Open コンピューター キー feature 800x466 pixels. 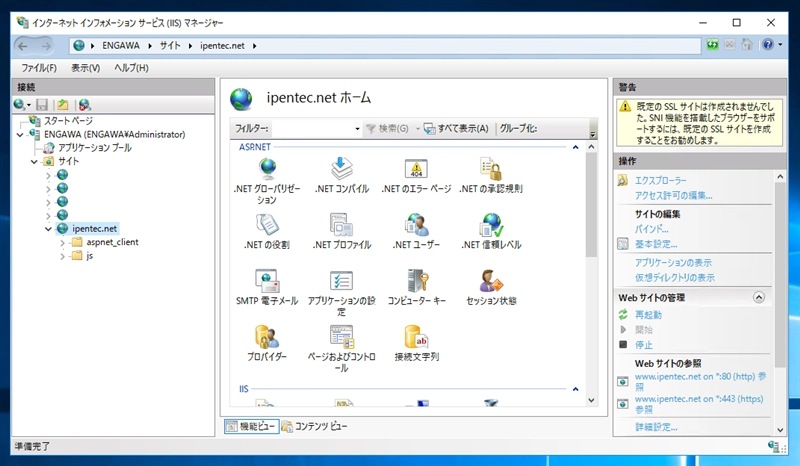click(416, 287)
